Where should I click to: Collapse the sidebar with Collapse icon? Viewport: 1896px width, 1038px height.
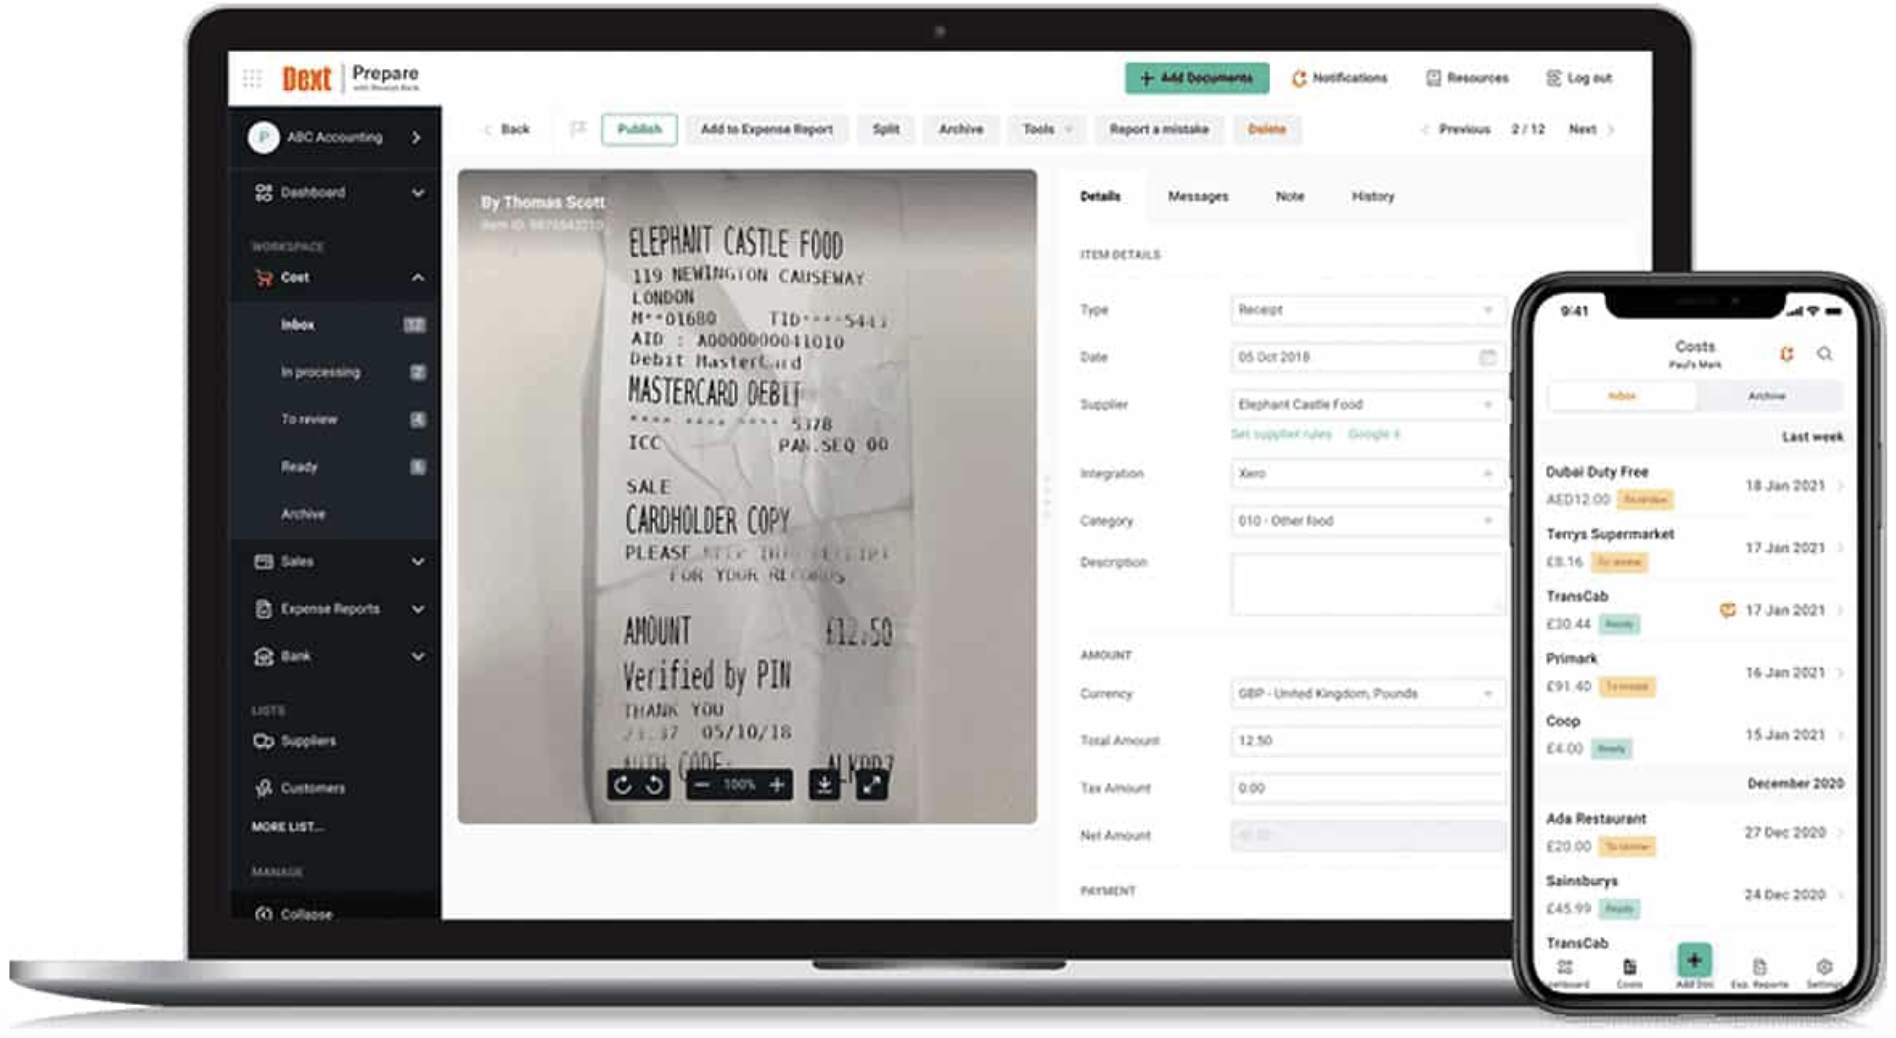264,914
